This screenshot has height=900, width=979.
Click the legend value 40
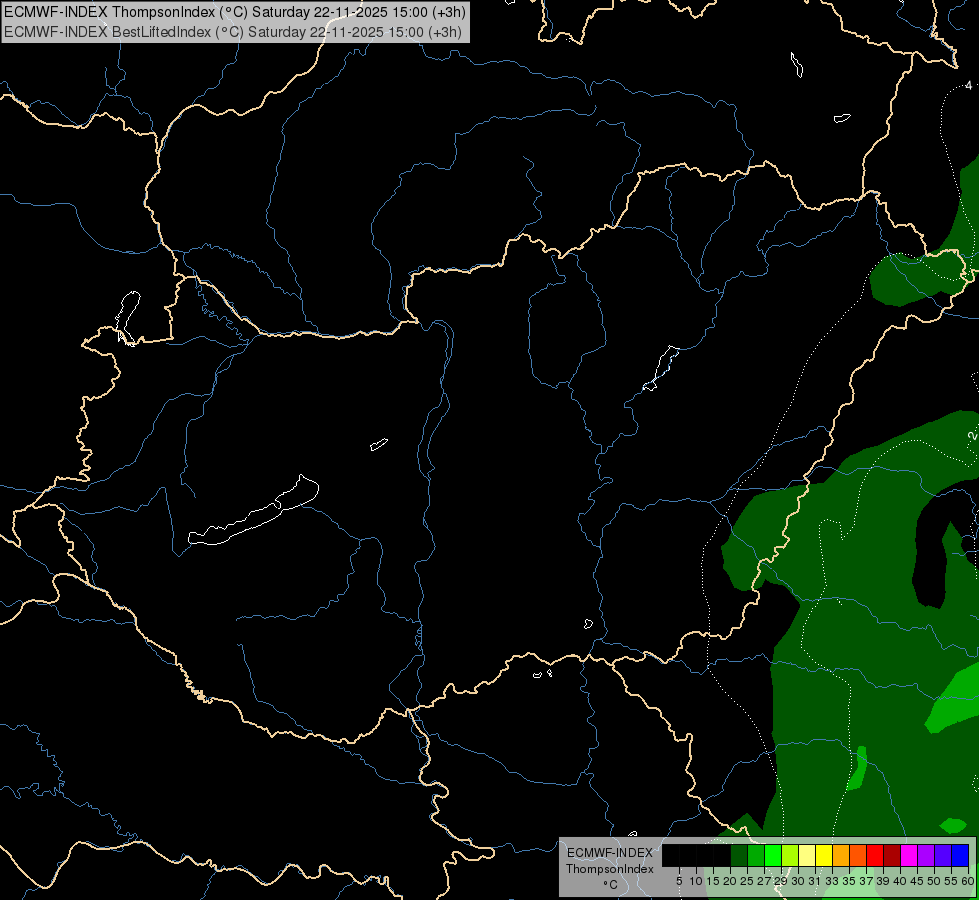click(x=900, y=881)
